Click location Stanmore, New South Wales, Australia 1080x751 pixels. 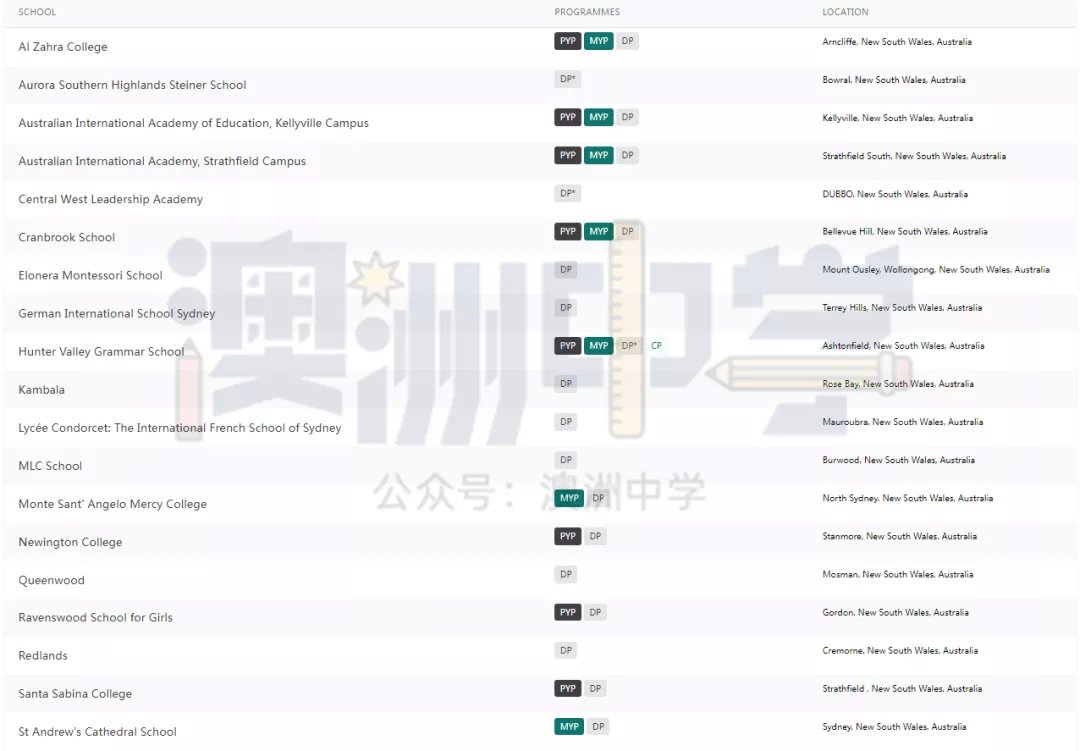[x=899, y=536]
